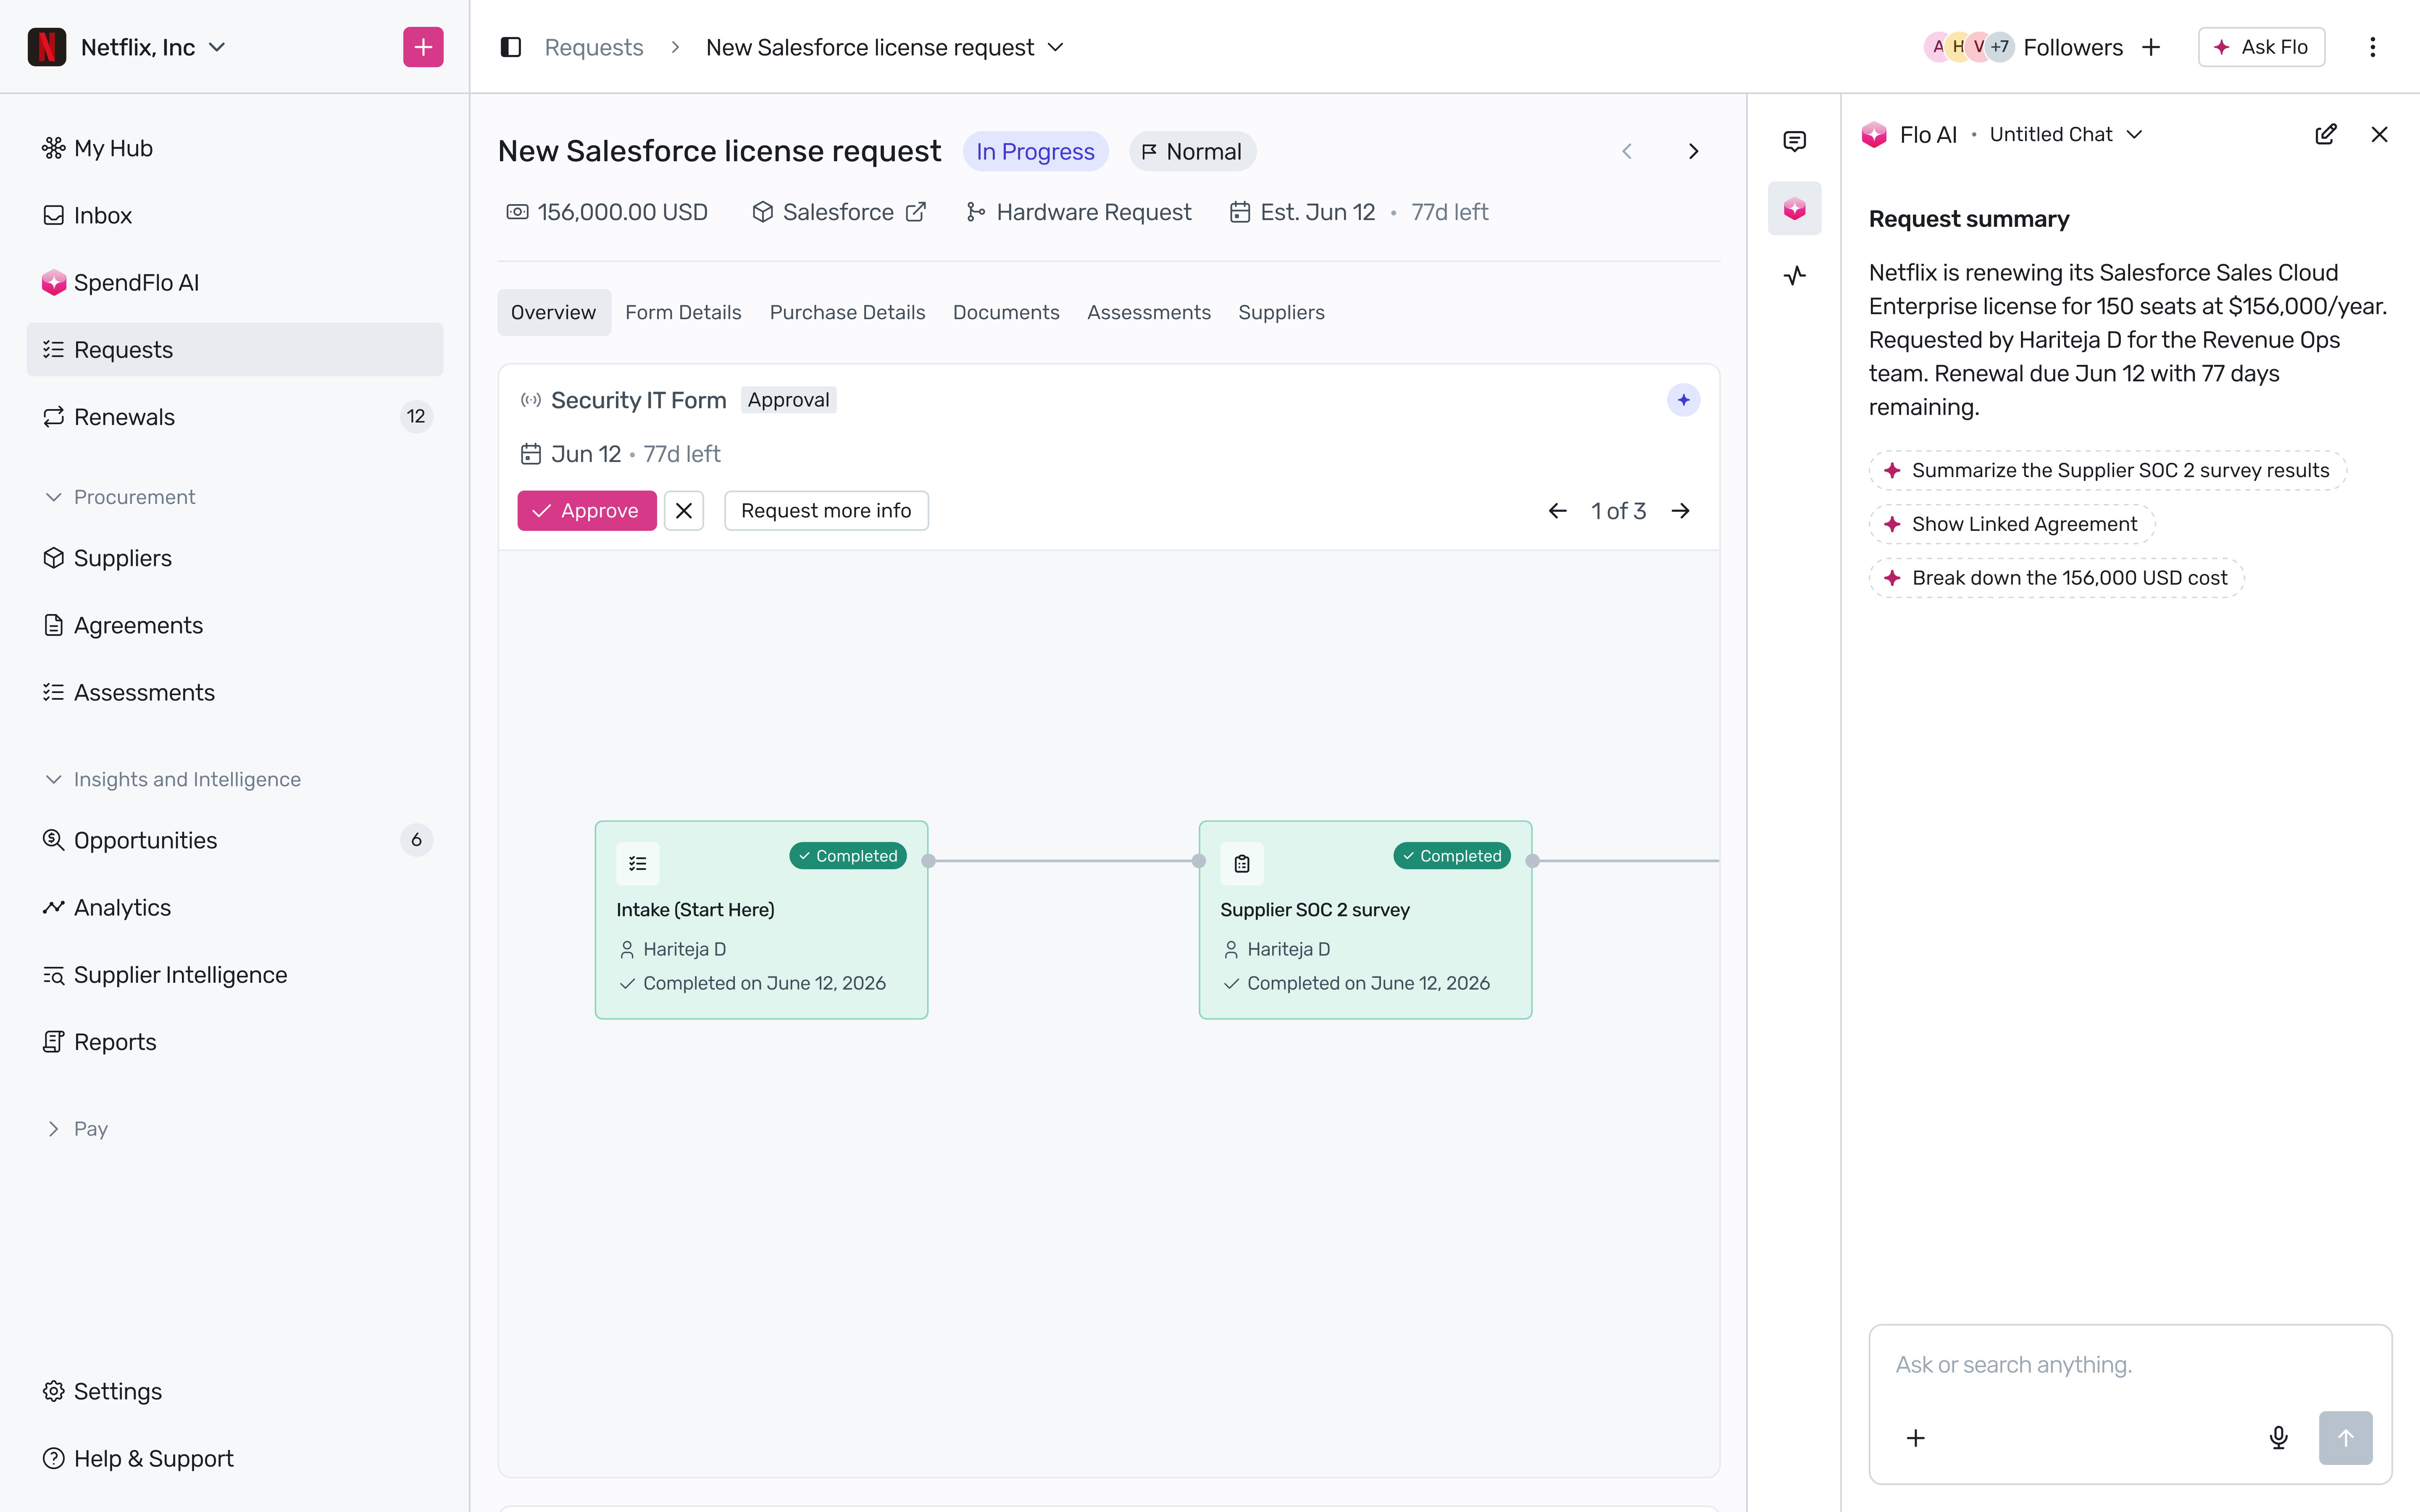2420x1512 pixels.
Task: Switch to Documents tab
Action: pos(1005,312)
